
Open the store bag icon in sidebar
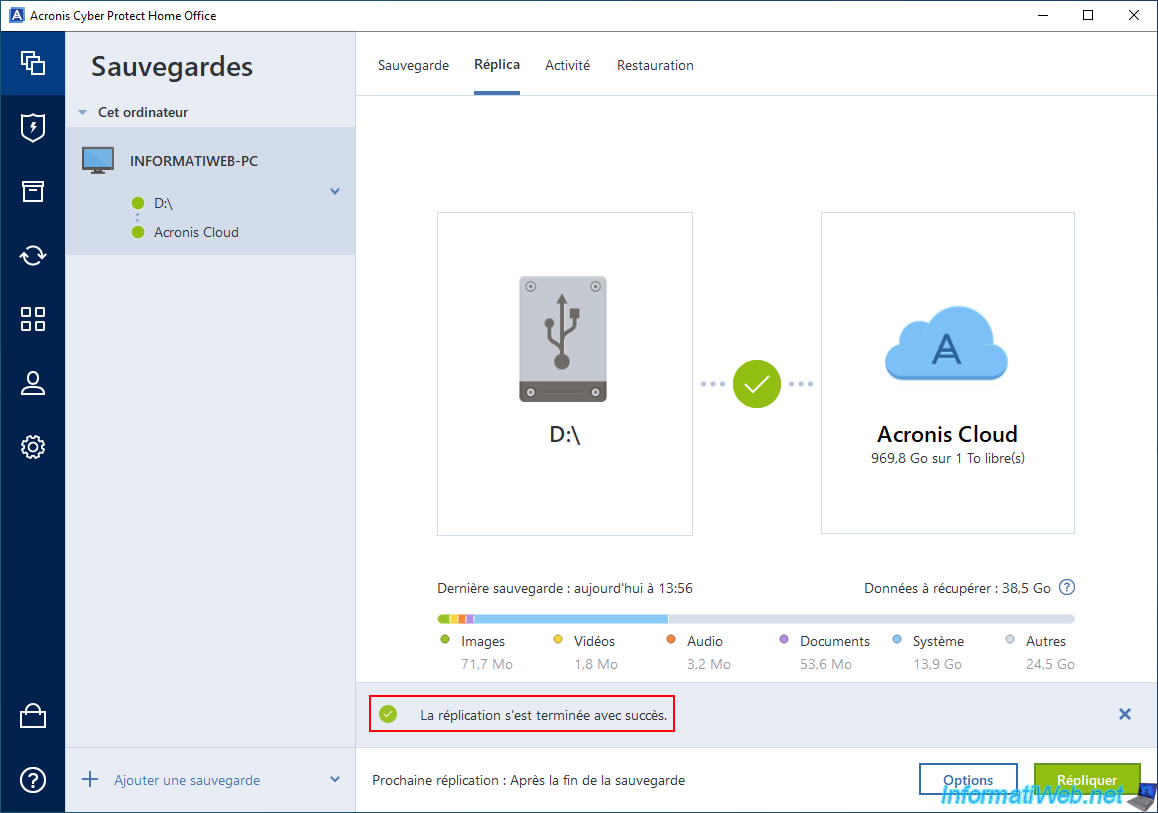(x=32, y=716)
